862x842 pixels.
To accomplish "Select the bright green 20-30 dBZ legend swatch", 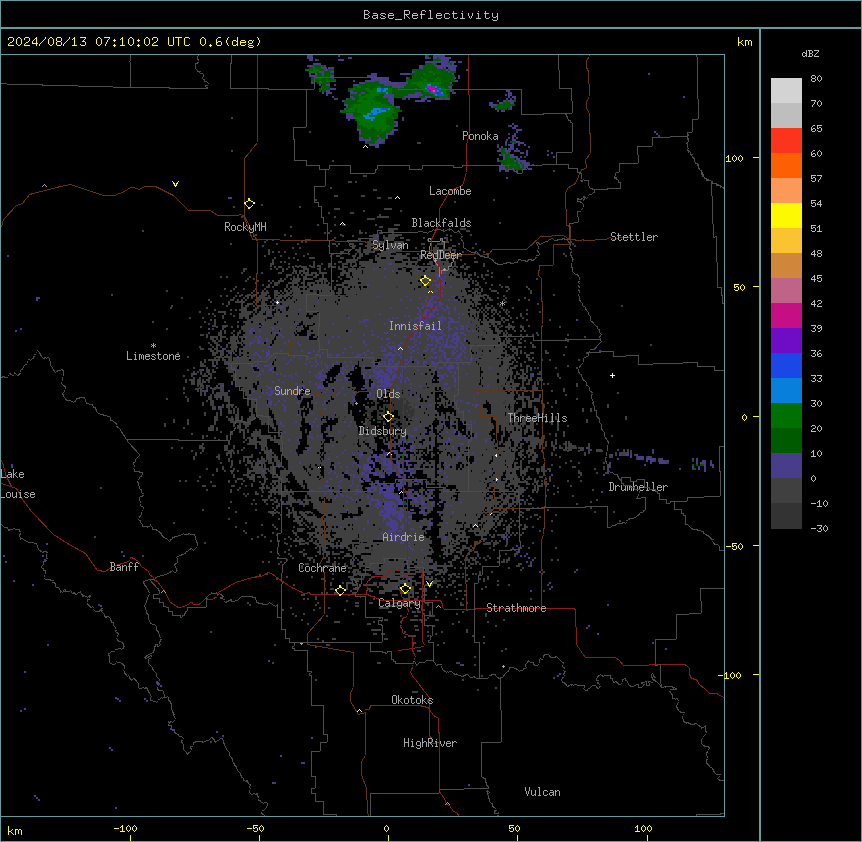I will click(786, 416).
